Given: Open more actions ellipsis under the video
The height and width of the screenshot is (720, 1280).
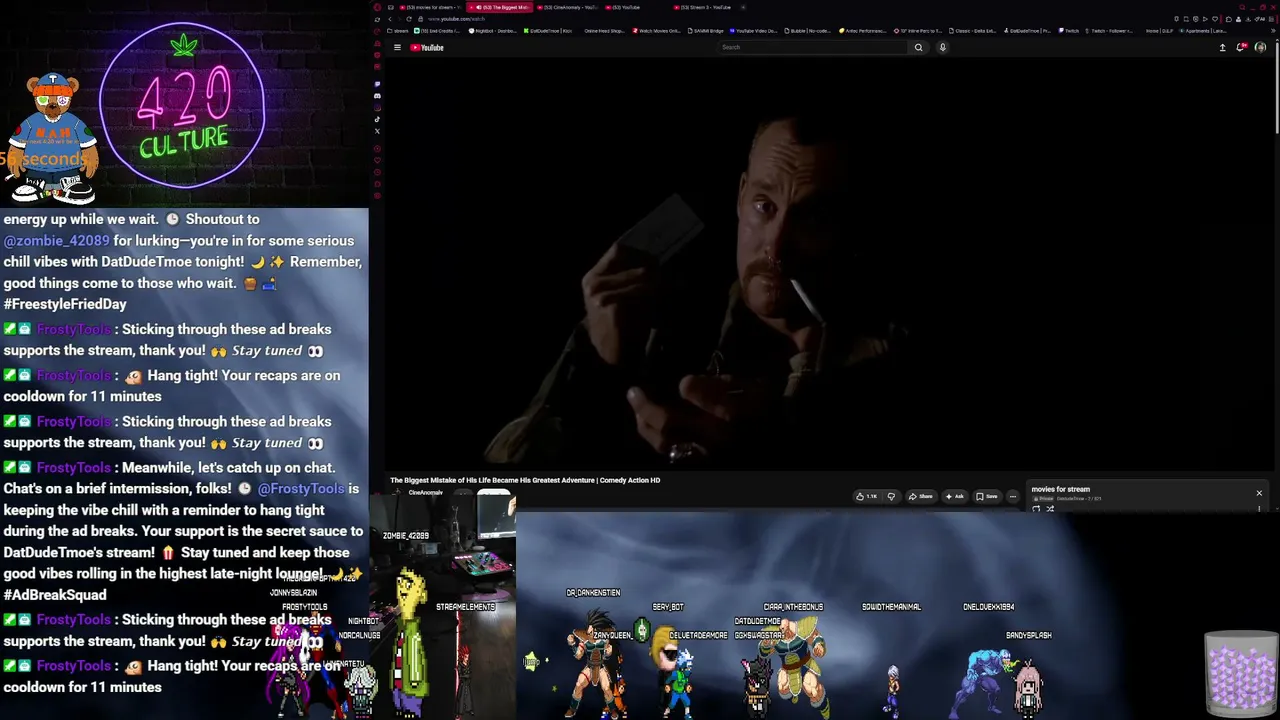Looking at the screenshot, I should 1012,496.
